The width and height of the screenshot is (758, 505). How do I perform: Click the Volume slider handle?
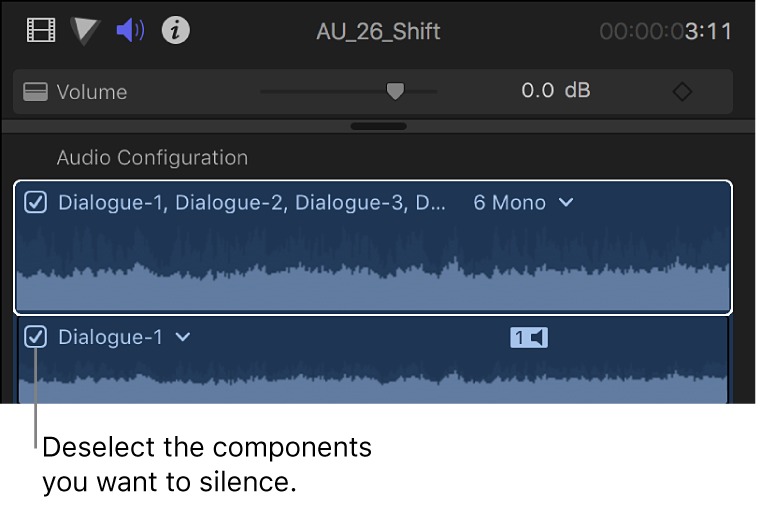(395, 92)
